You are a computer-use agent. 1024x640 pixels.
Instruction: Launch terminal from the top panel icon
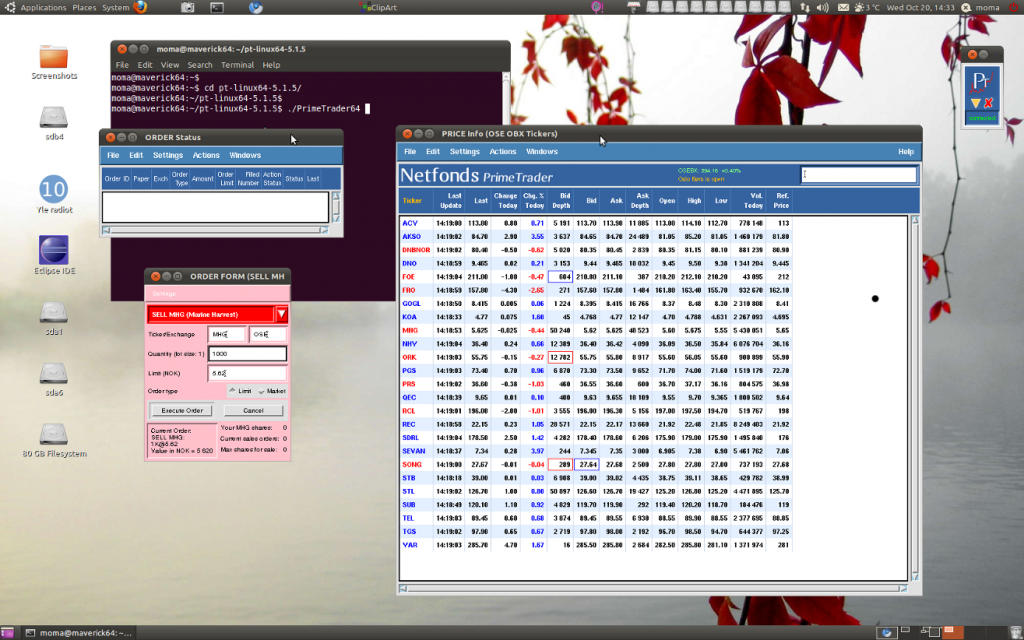click(x=217, y=8)
